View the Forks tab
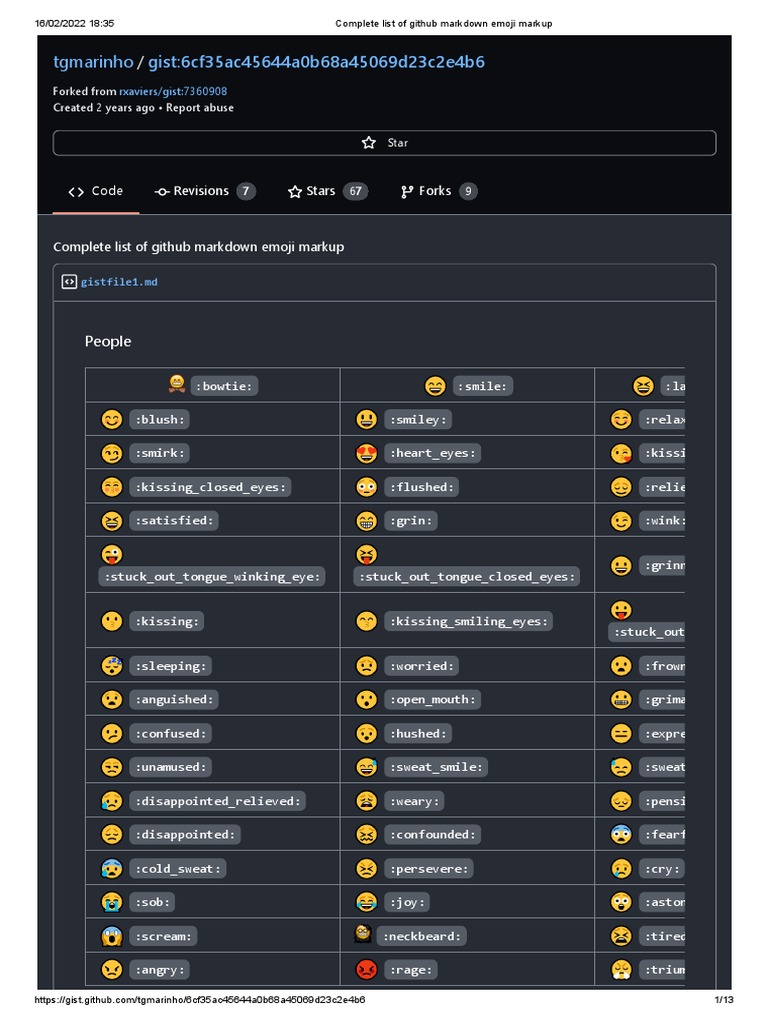 coord(438,191)
